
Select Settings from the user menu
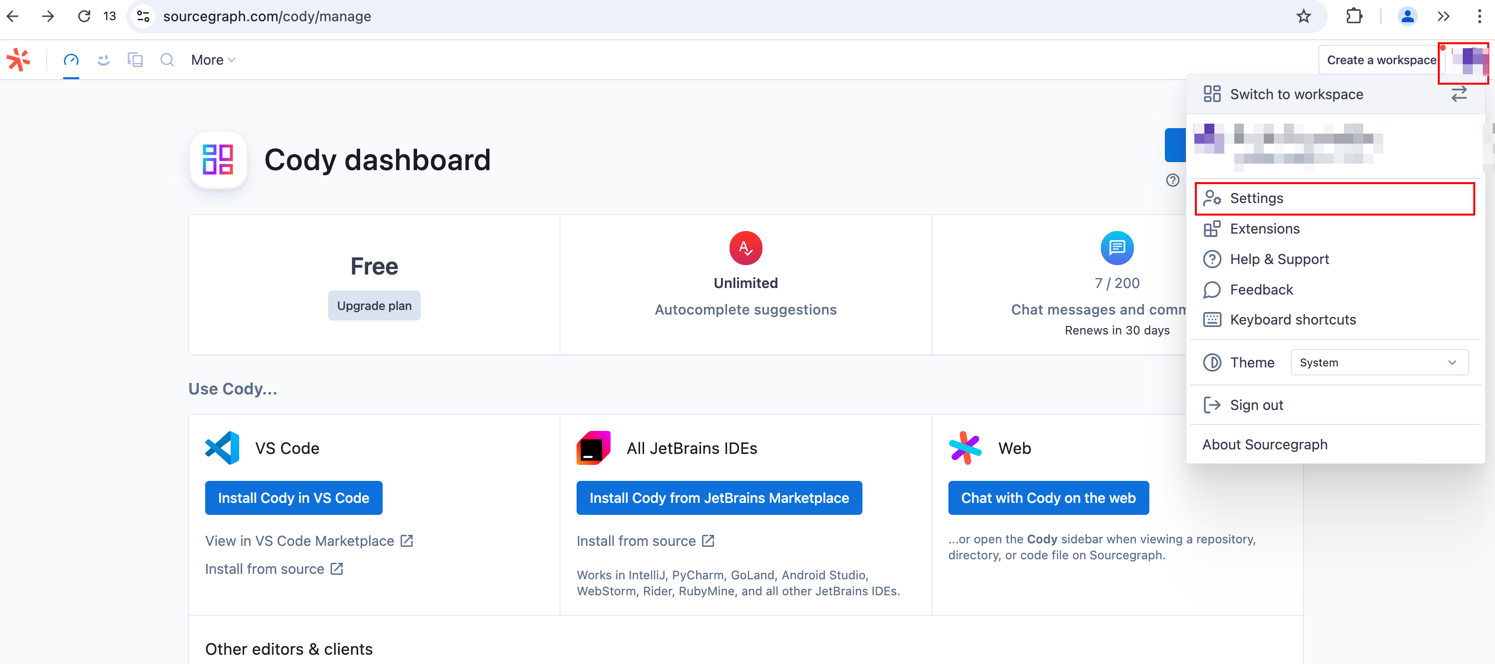(x=1256, y=198)
